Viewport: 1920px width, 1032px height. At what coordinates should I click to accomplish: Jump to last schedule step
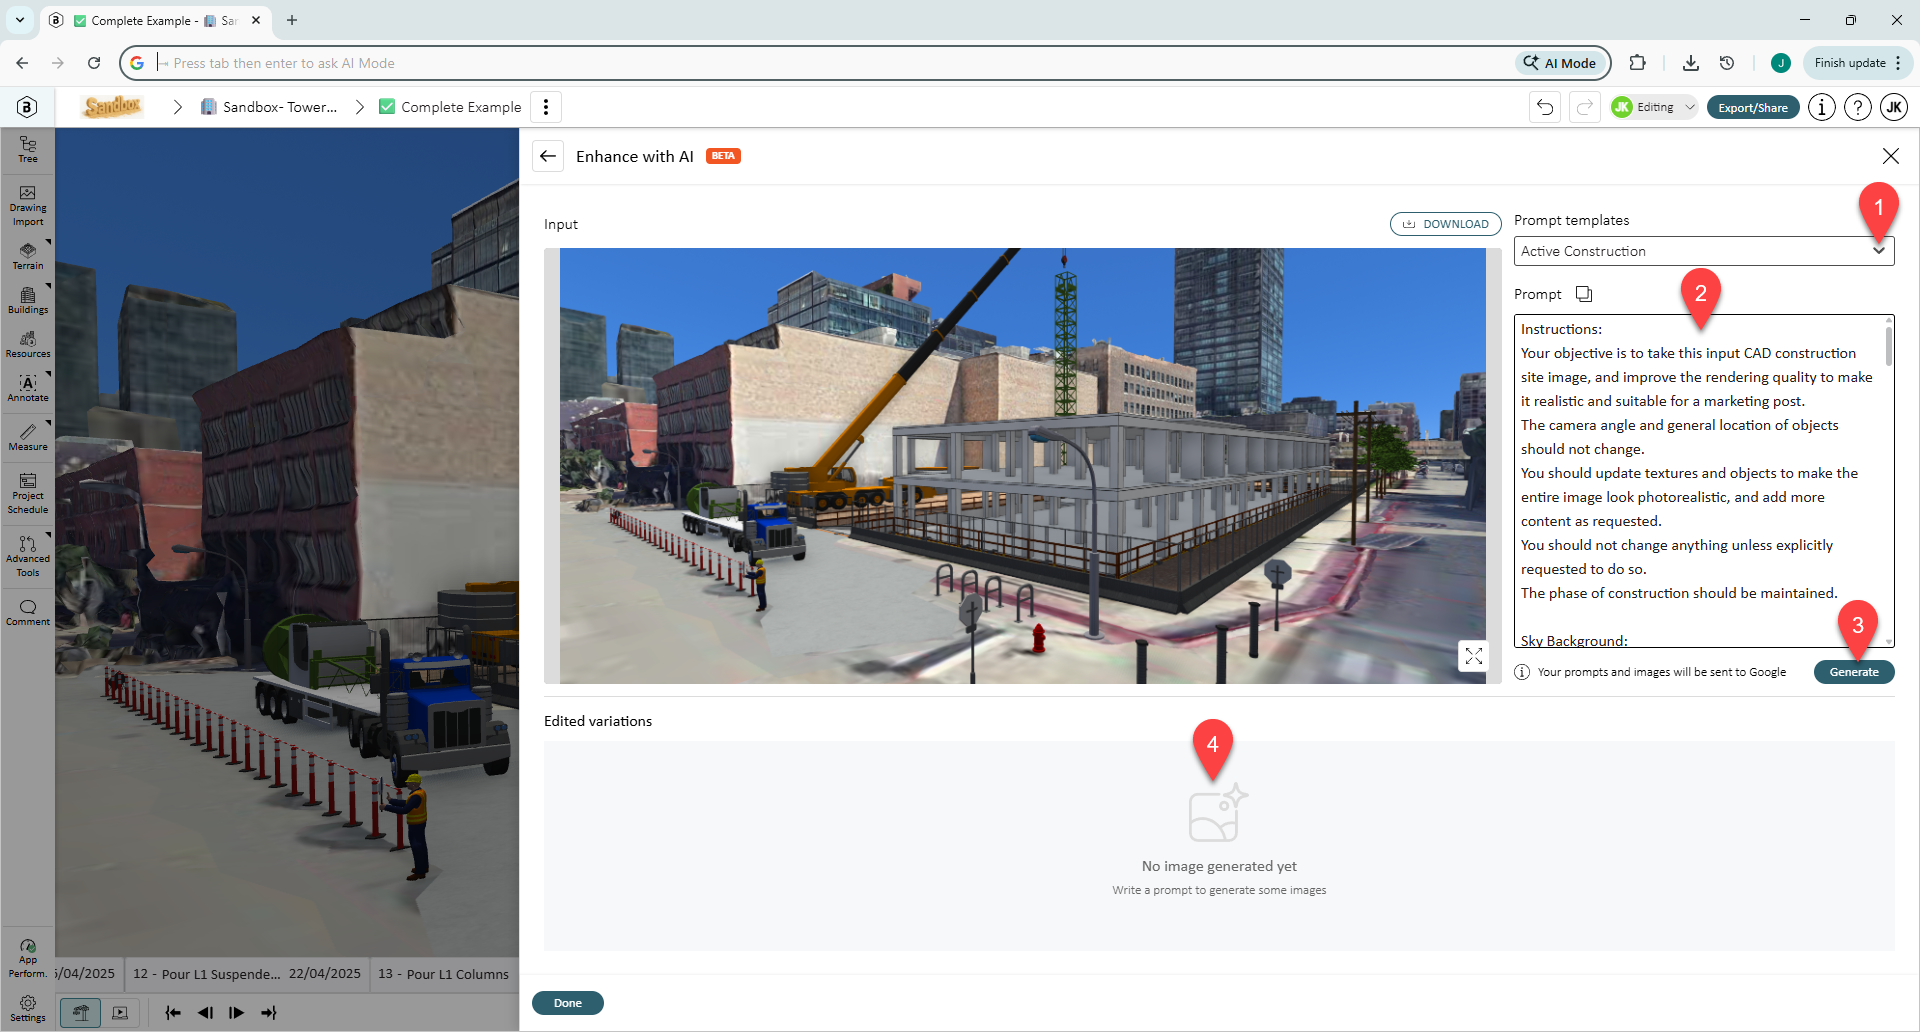269,1013
